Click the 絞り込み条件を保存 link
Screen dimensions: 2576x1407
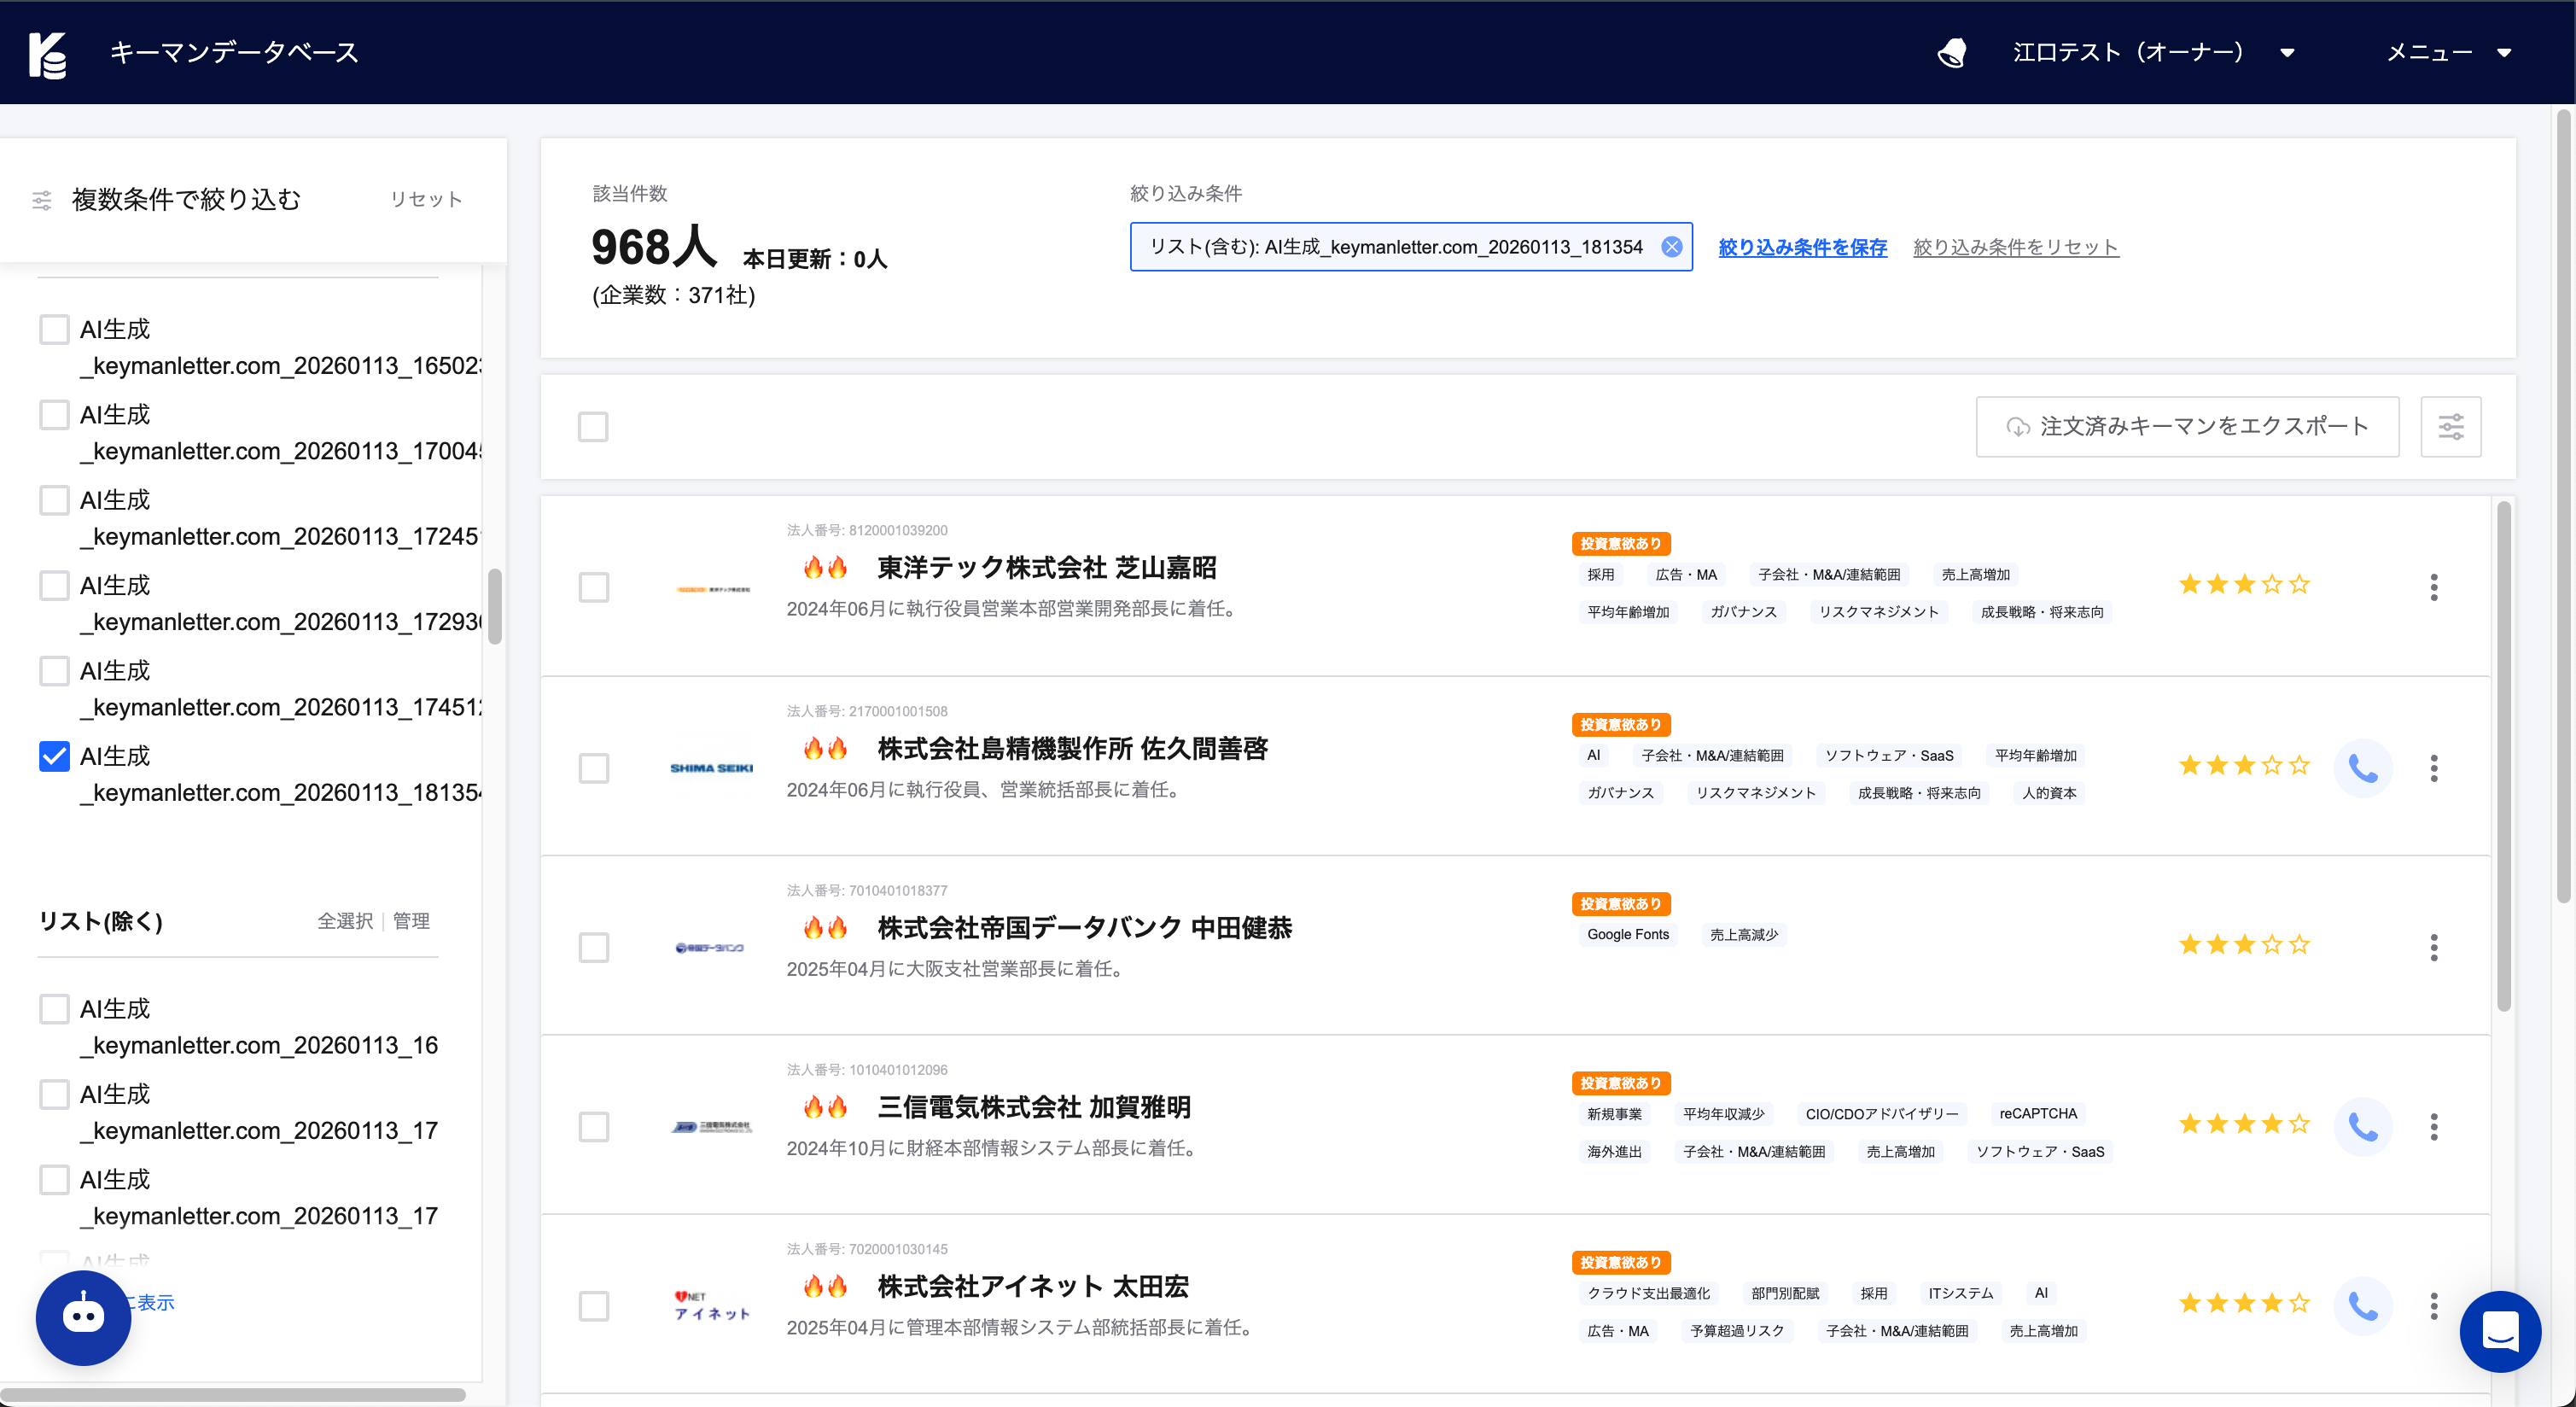click(x=1802, y=247)
